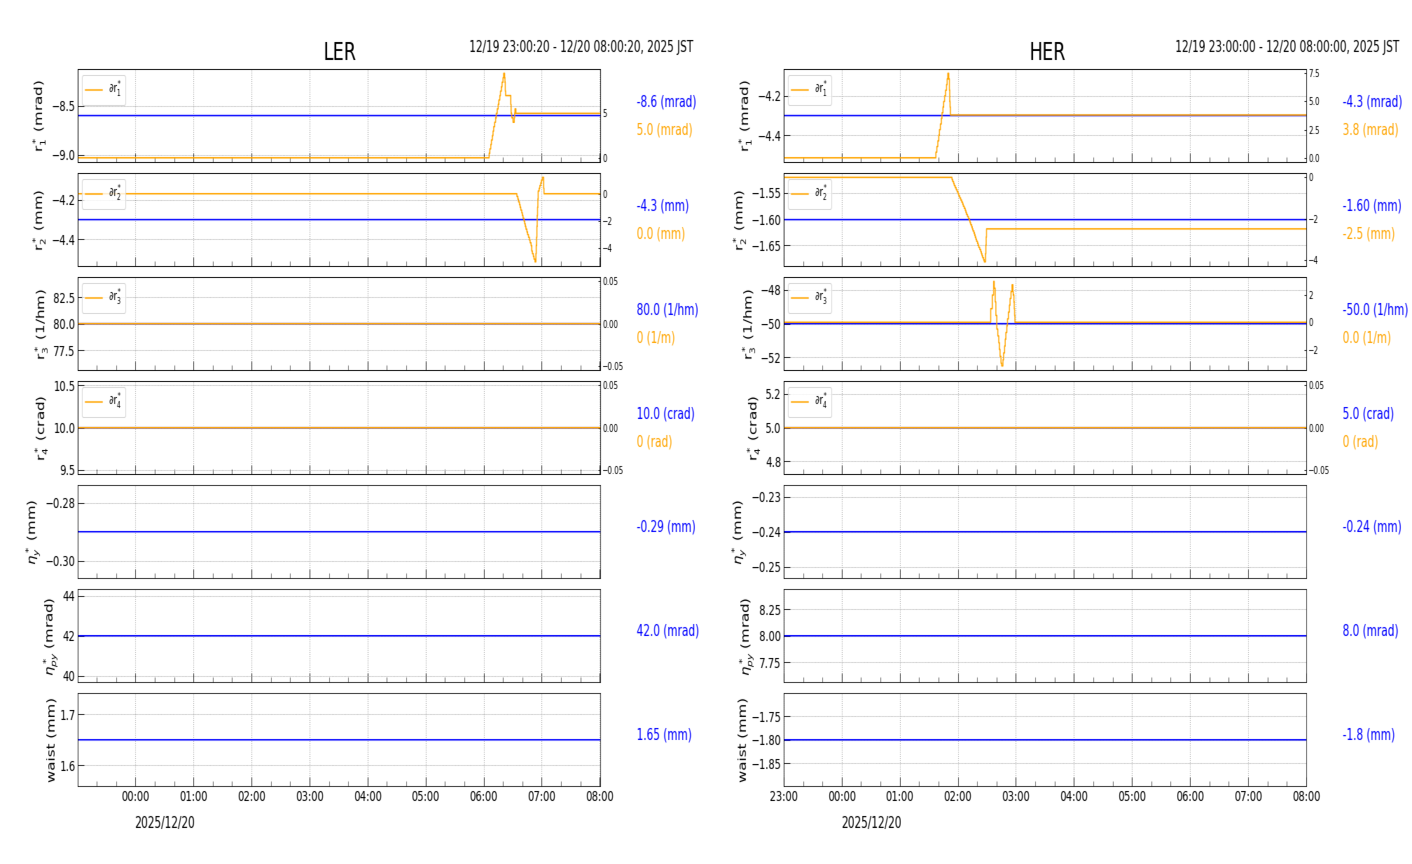Click the LER plot title

pos(340,52)
